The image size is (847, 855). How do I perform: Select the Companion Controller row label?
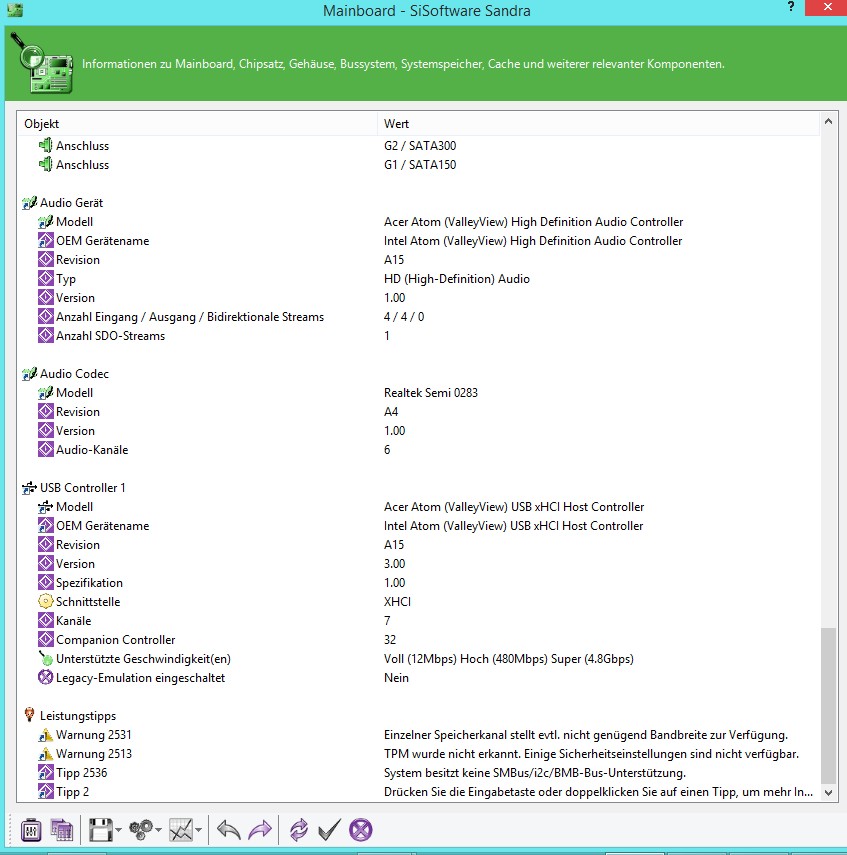click(116, 640)
